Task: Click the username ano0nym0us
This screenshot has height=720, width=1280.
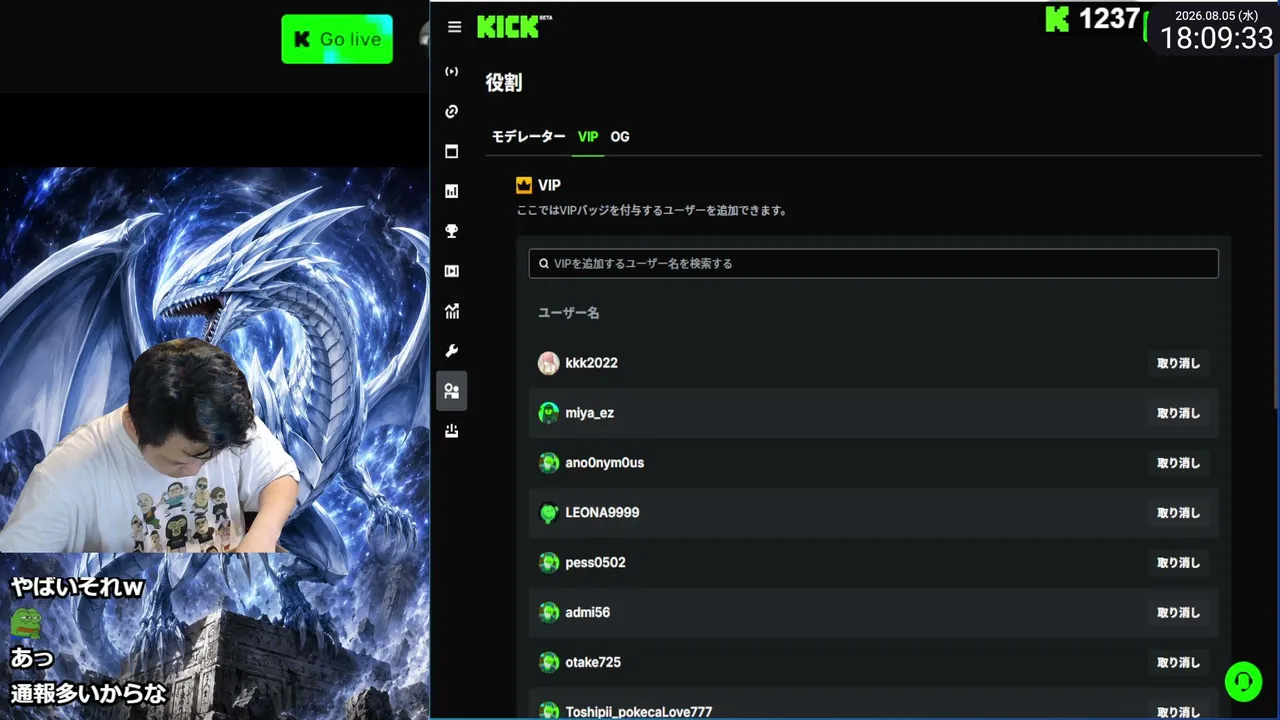Action: pos(605,463)
